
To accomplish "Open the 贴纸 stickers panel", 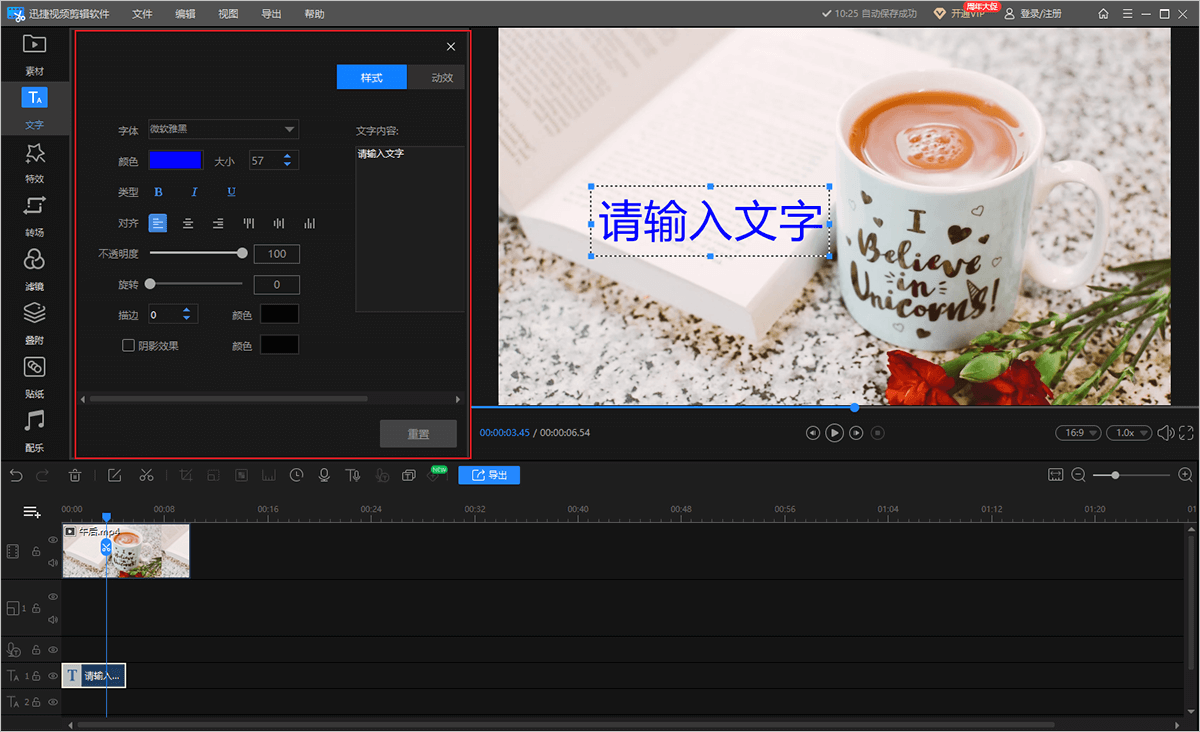I will click(x=34, y=377).
